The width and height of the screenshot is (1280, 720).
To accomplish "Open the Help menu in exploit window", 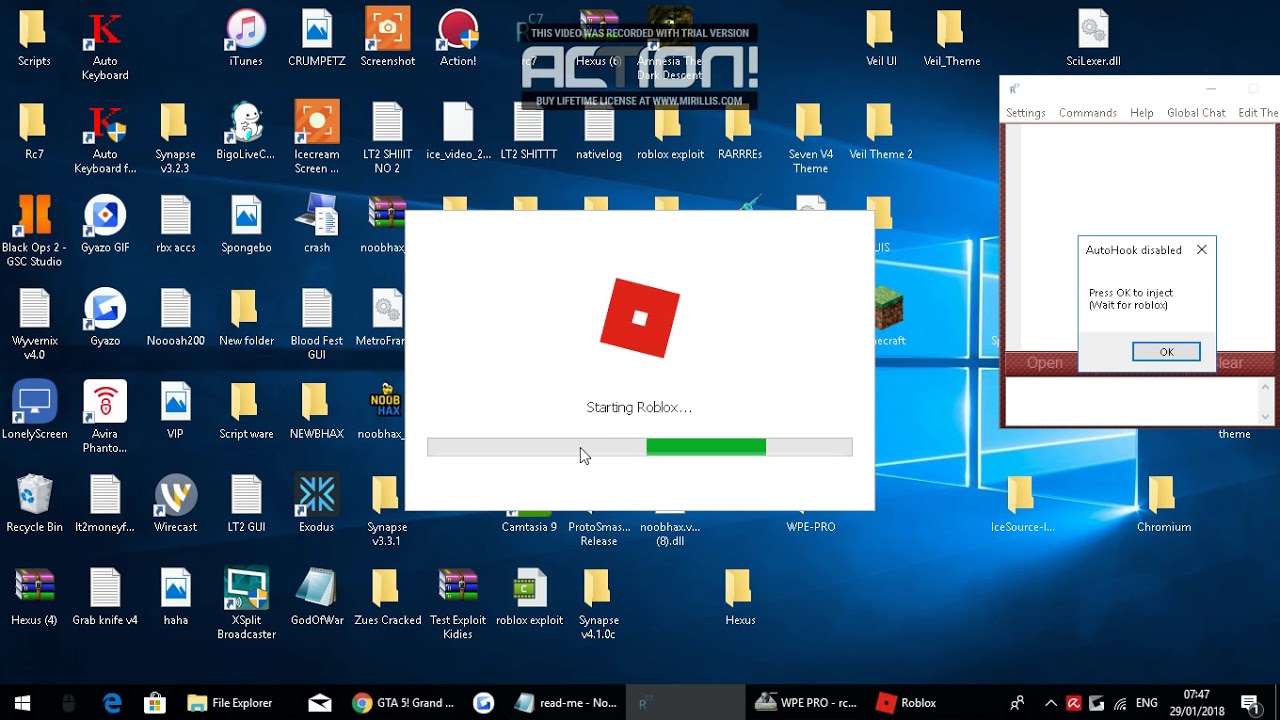I will click(1141, 113).
